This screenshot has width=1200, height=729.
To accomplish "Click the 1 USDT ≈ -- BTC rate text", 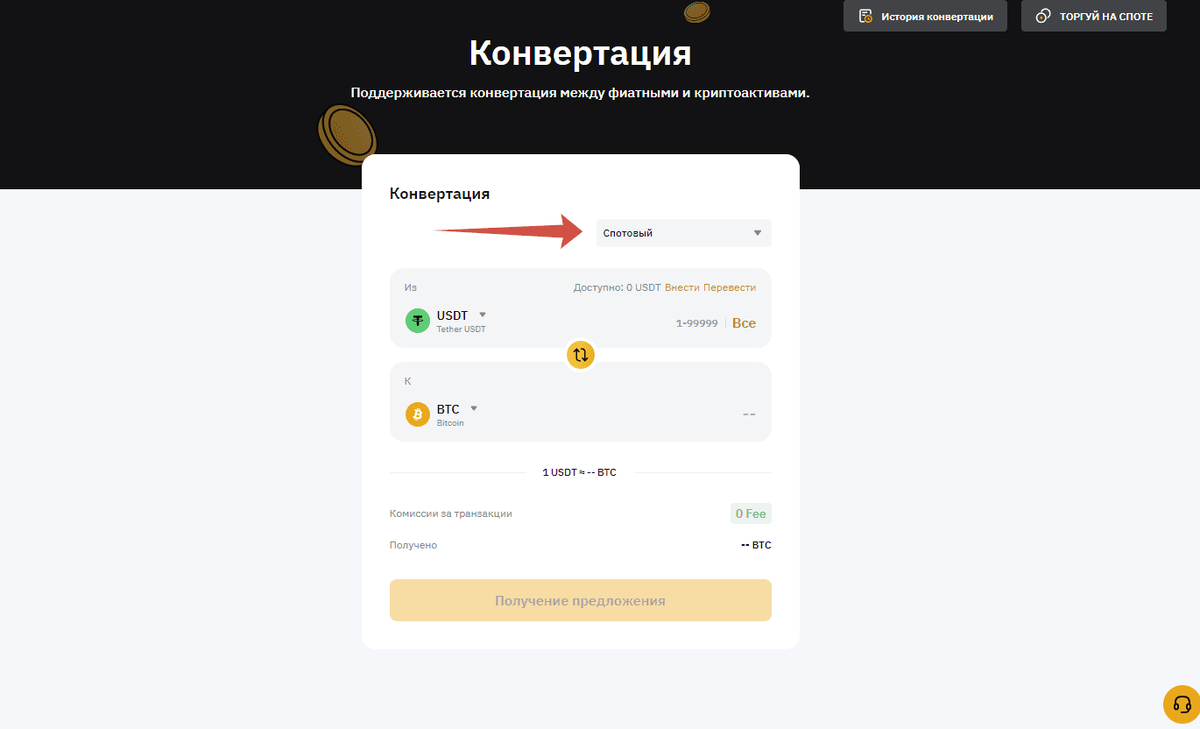I will pyautogui.click(x=580, y=472).
